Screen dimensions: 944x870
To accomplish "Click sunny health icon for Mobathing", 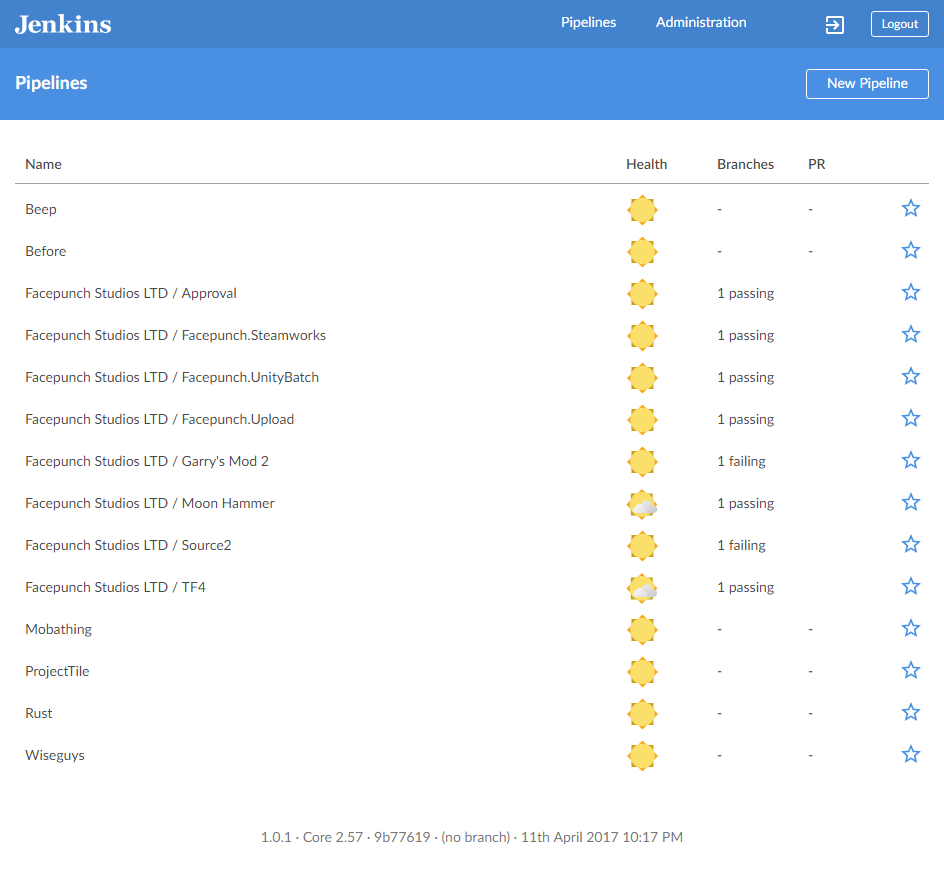I will coord(642,630).
